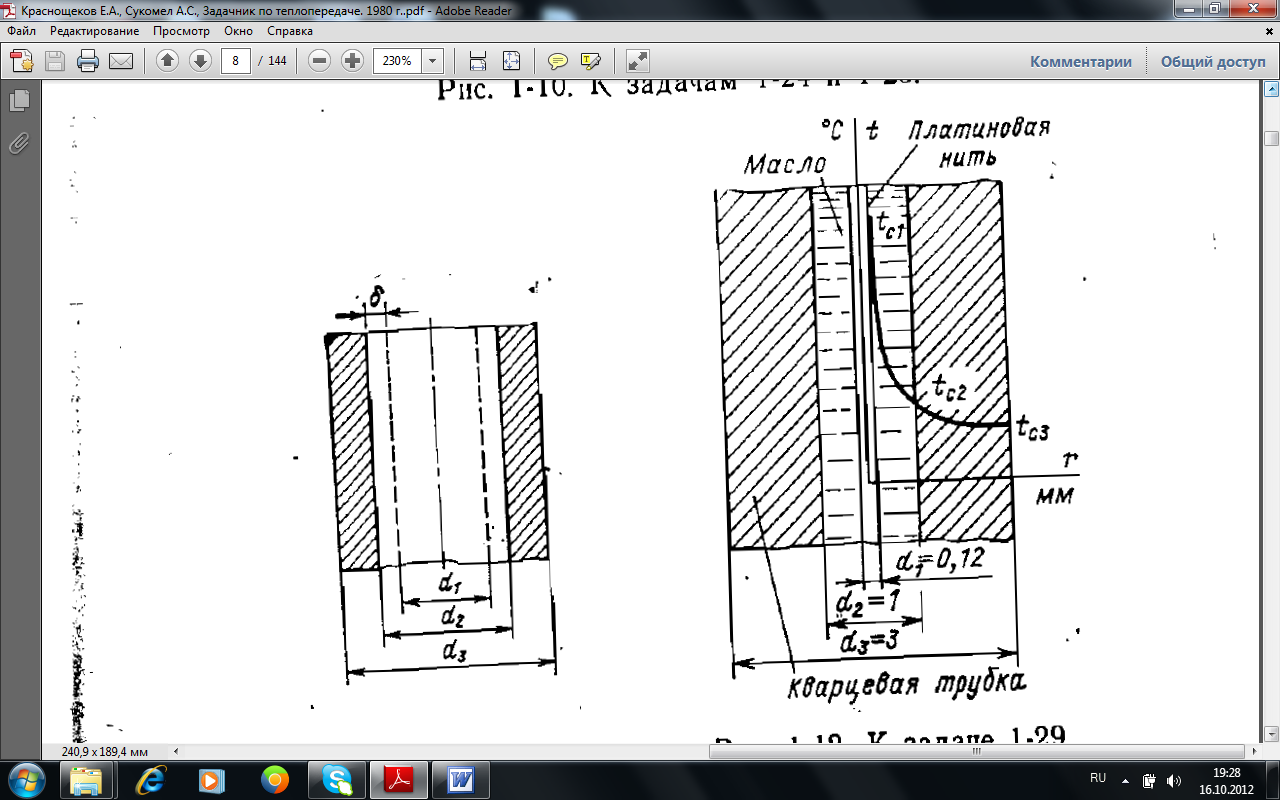The height and width of the screenshot is (800, 1280).
Task: Click the zoom value field 230%
Action: pos(398,61)
